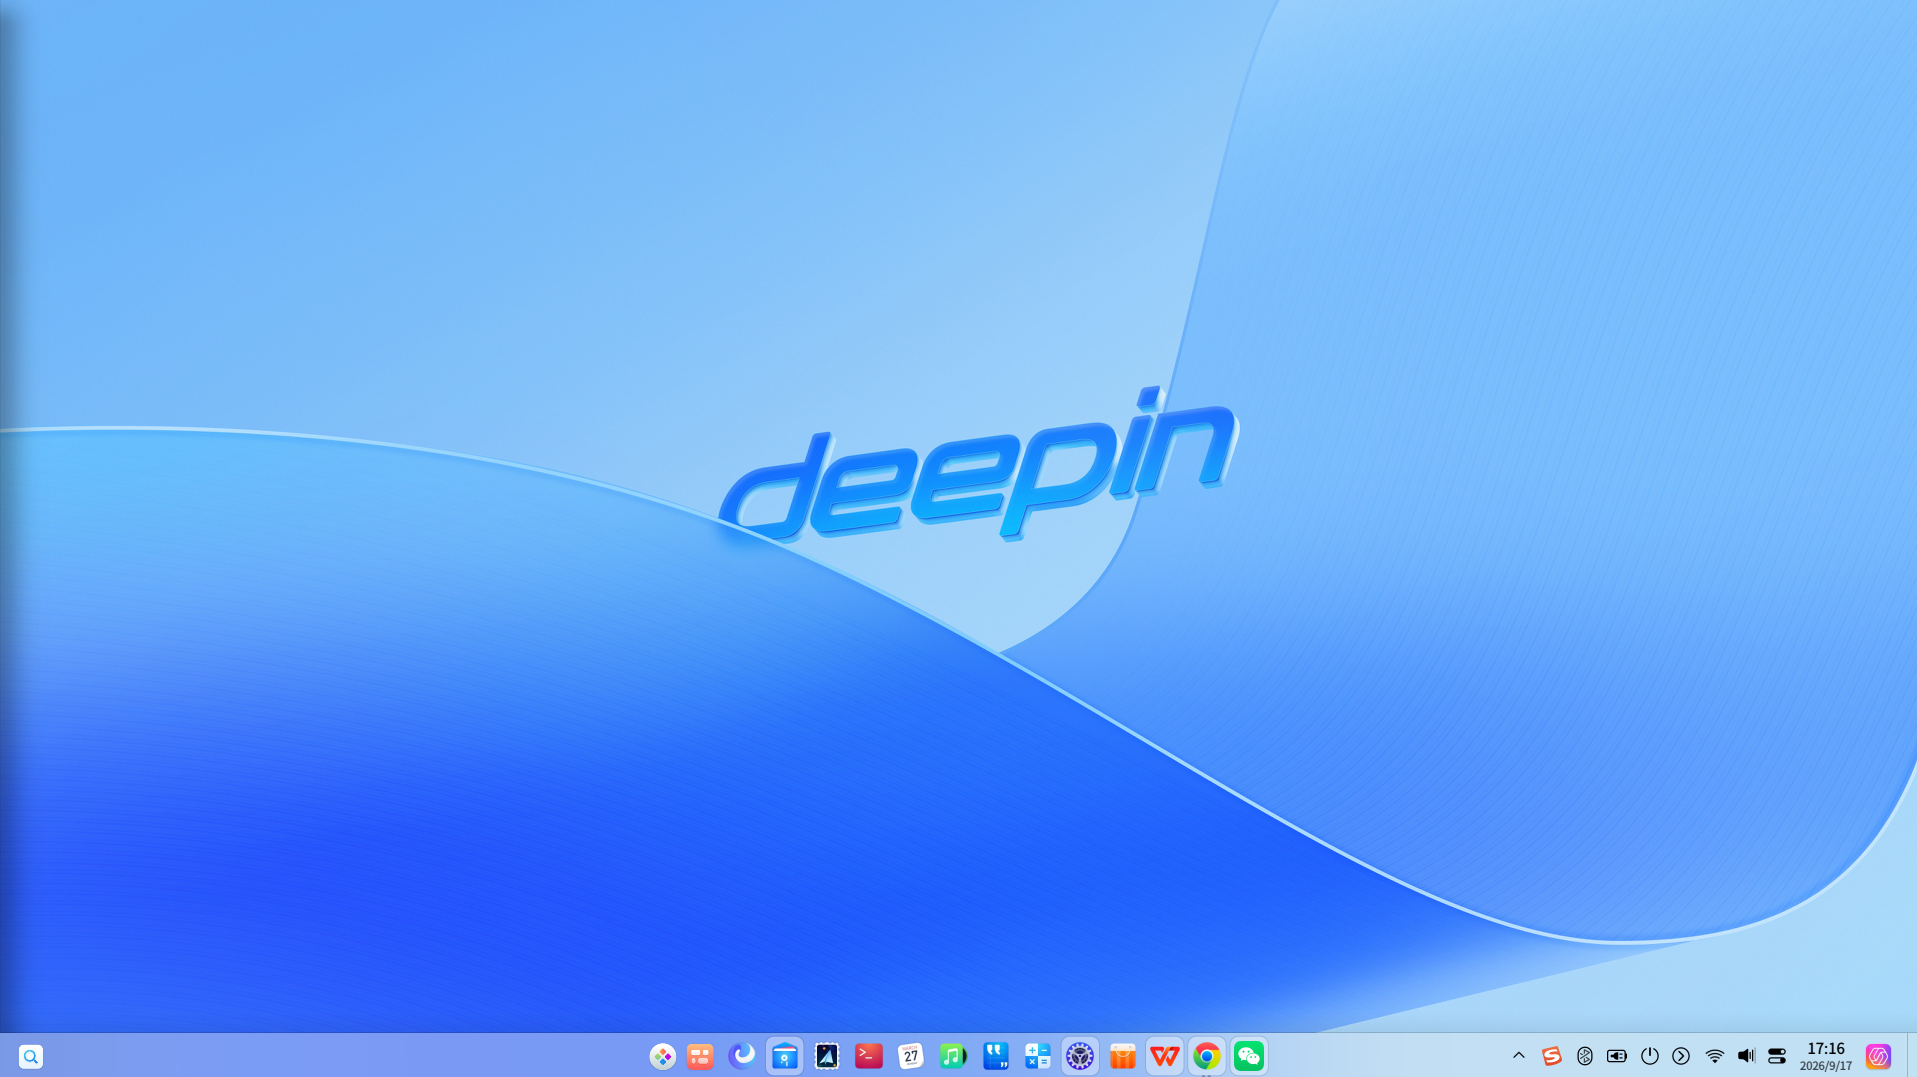This screenshot has height=1077, width=1917.
Task: Open the calendar showing 27
Action: (x=911, y=1056)
